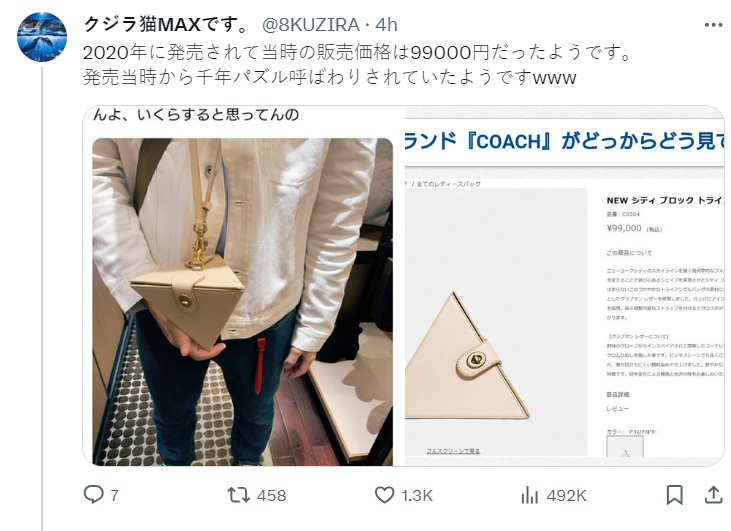Click the 7 replies count
This screenshot has width=731, height=531.
coord(114,495)
